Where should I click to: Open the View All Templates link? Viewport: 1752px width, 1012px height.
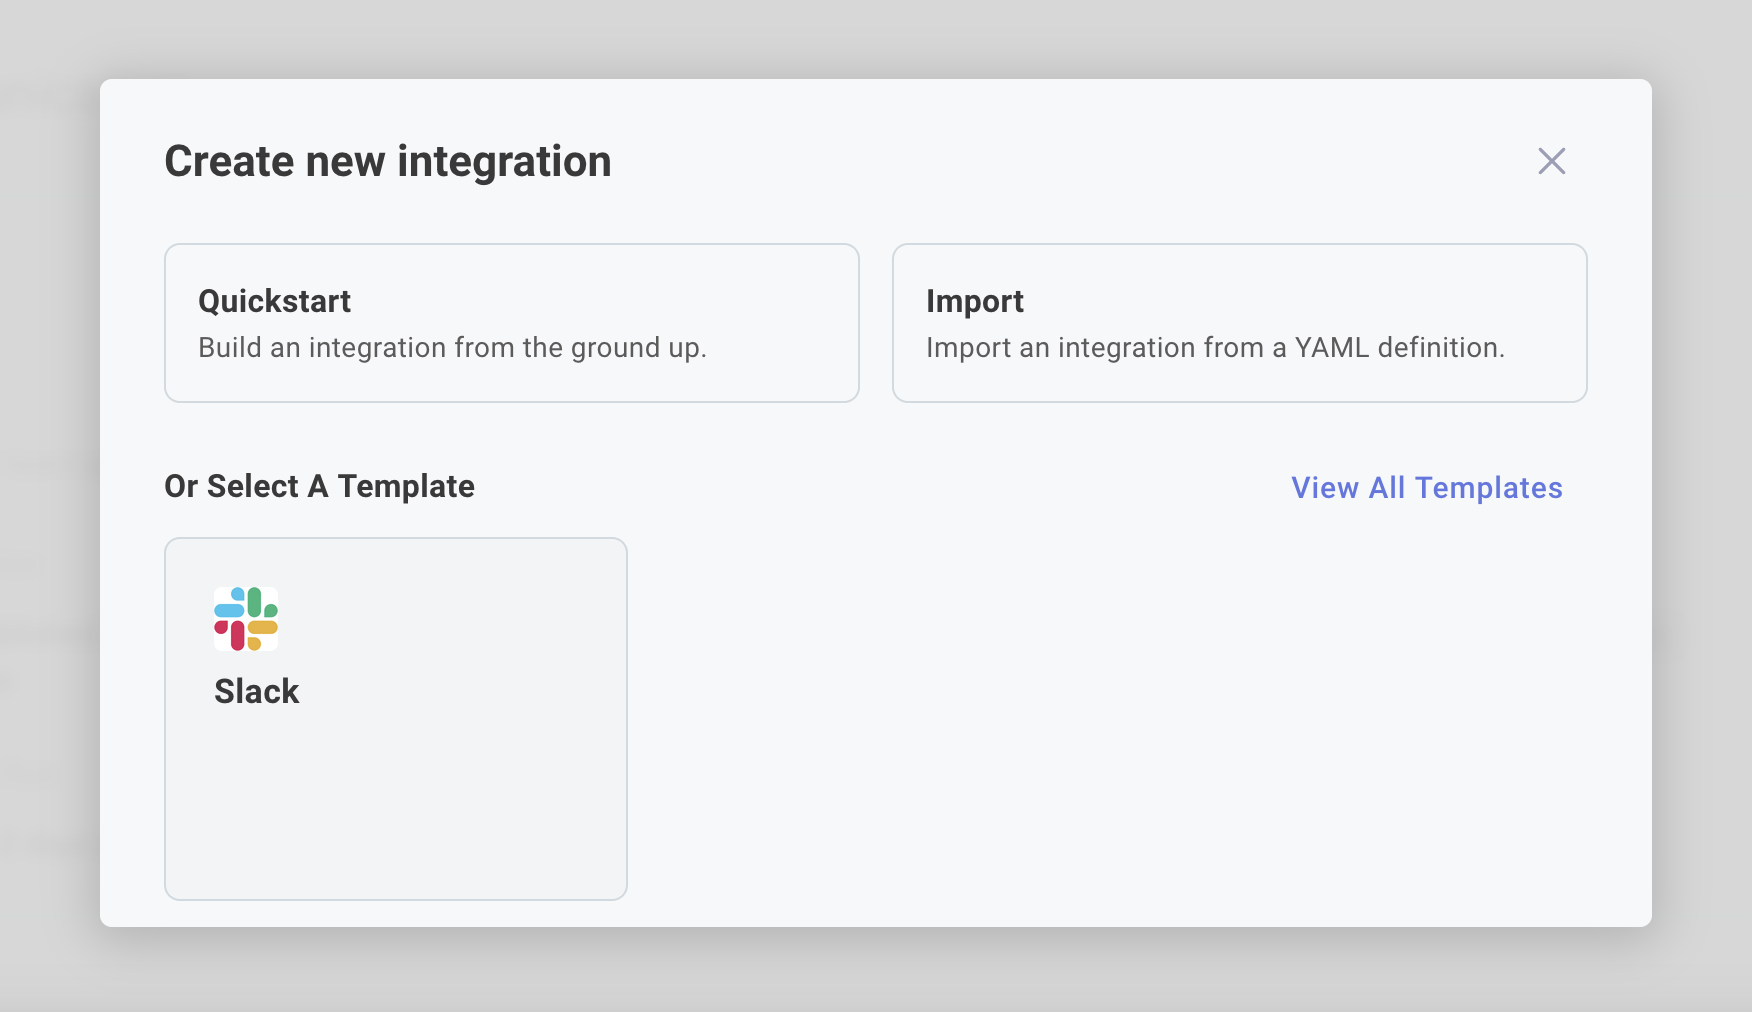pyautogui.click(x=1426, y=488)
